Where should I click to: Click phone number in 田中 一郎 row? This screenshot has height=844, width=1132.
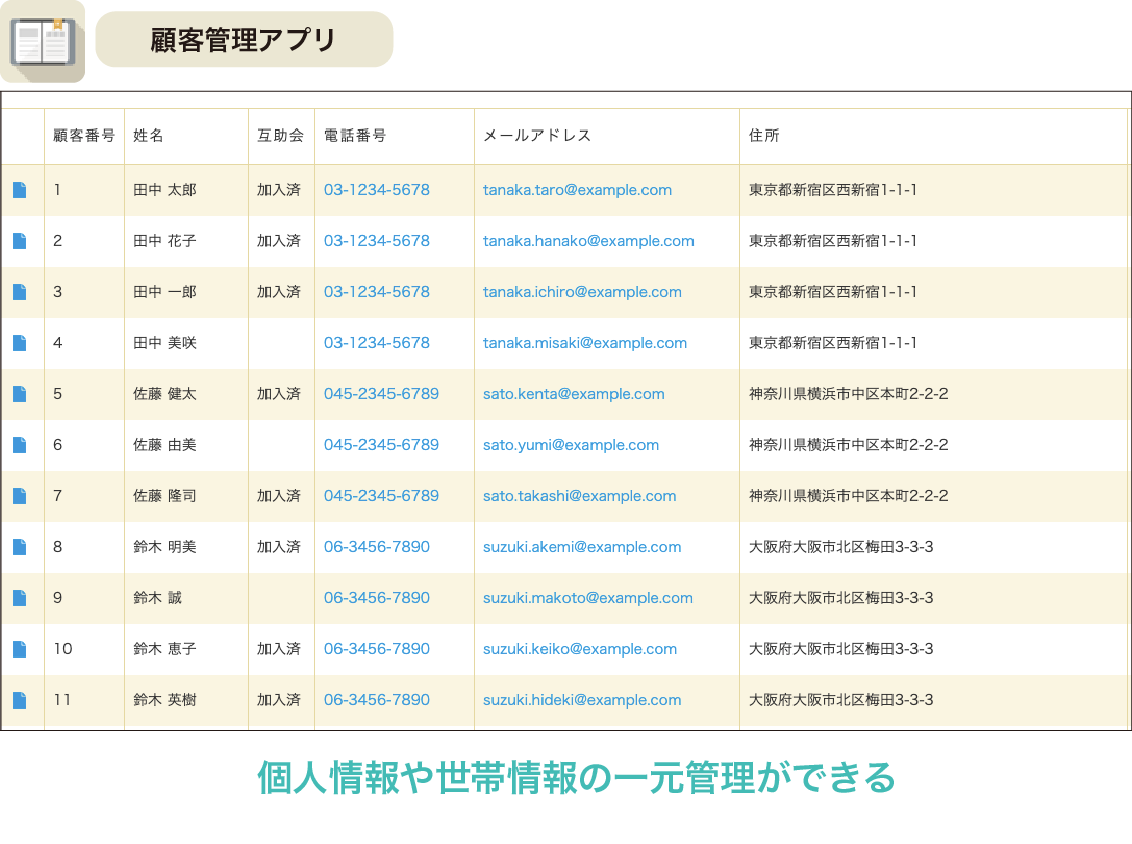377,292
